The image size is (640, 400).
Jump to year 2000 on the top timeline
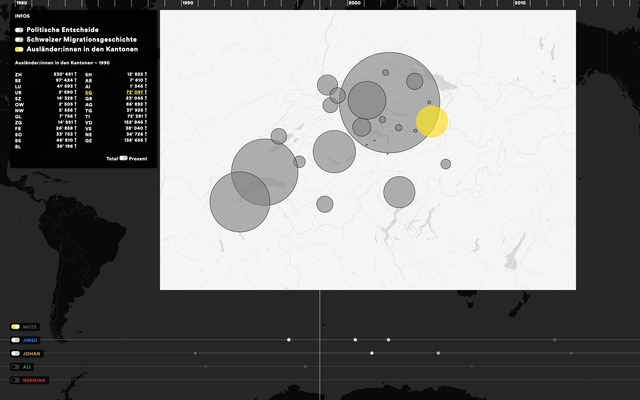[x=354, y=4]
